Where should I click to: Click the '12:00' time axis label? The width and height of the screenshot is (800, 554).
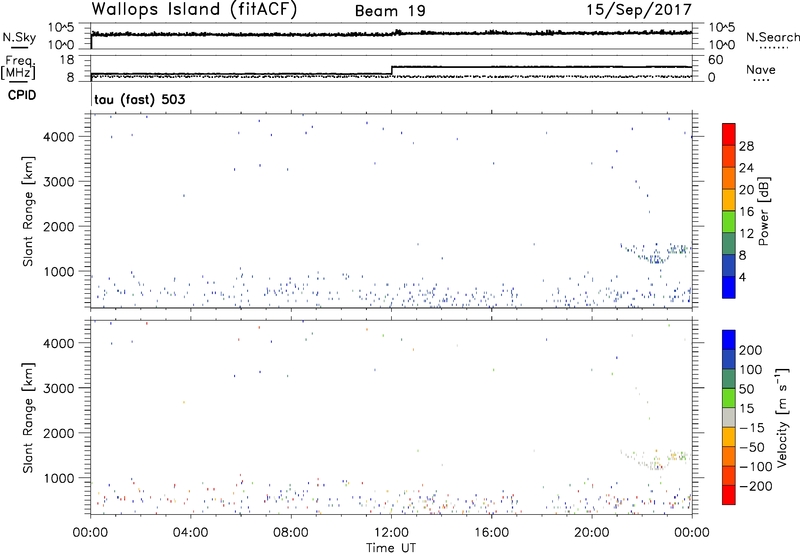click(390, 533)
